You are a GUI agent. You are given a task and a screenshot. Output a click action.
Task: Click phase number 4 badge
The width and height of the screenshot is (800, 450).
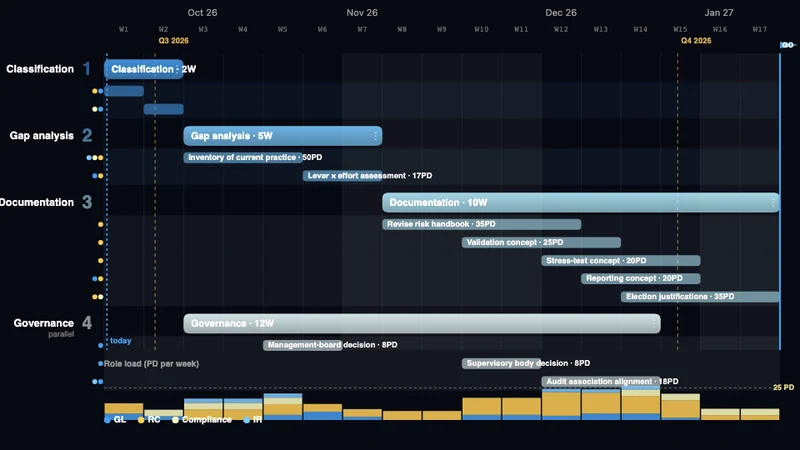pos(87,323)
